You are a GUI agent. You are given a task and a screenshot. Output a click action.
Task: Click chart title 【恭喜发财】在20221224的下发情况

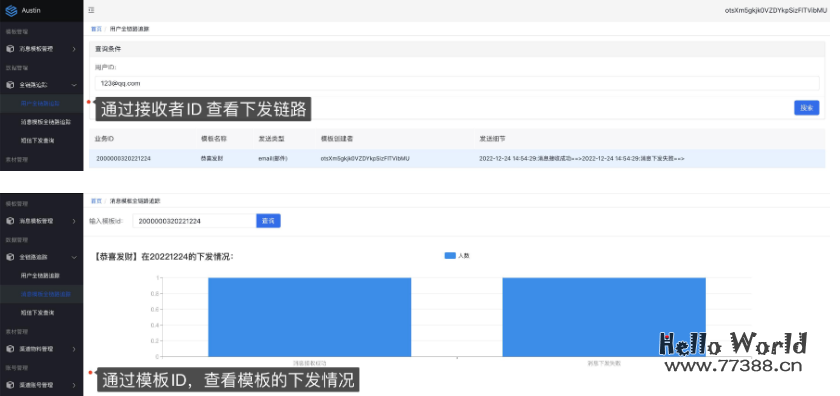click(x=163, y=257)
